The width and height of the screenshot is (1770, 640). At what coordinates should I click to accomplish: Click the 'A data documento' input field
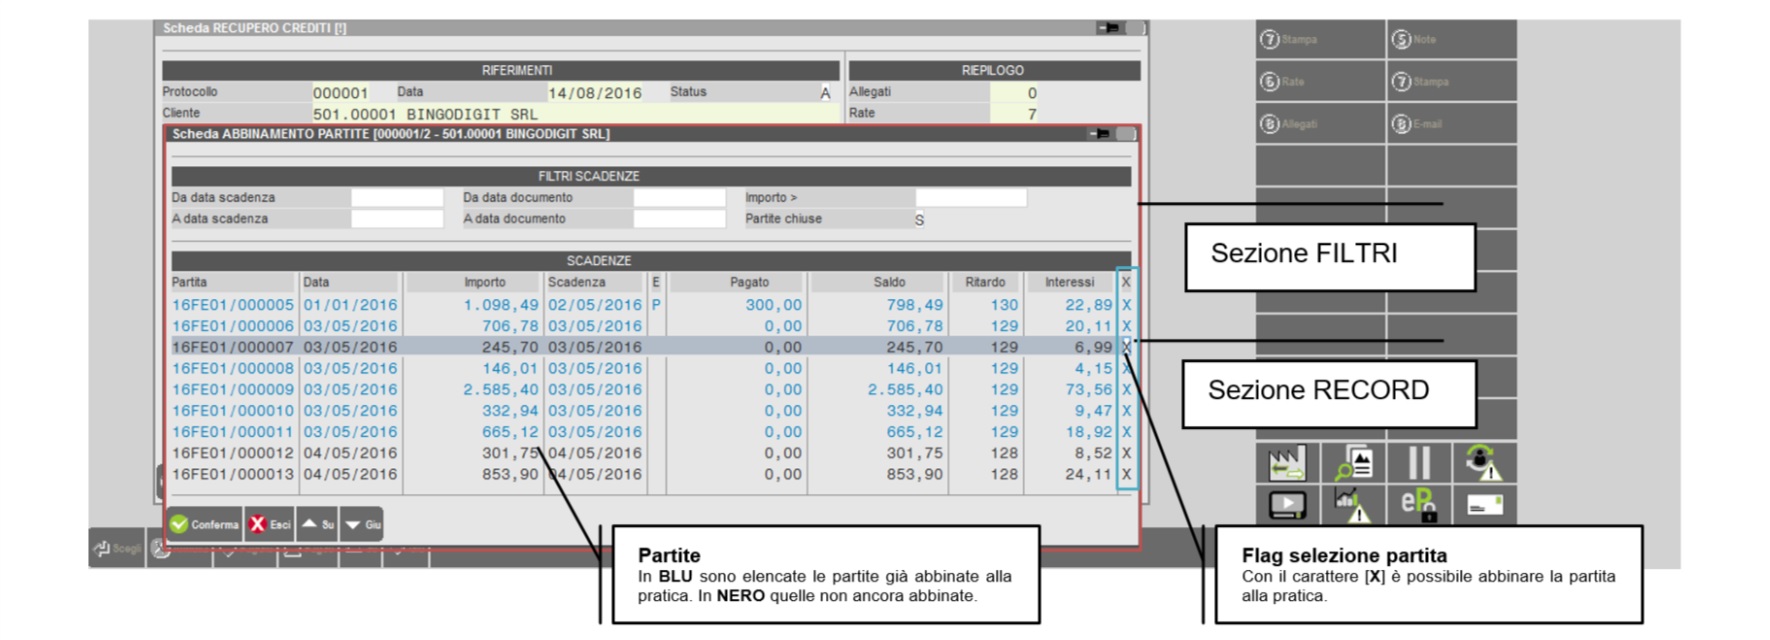pyautogui.click(x=679, y=219)
